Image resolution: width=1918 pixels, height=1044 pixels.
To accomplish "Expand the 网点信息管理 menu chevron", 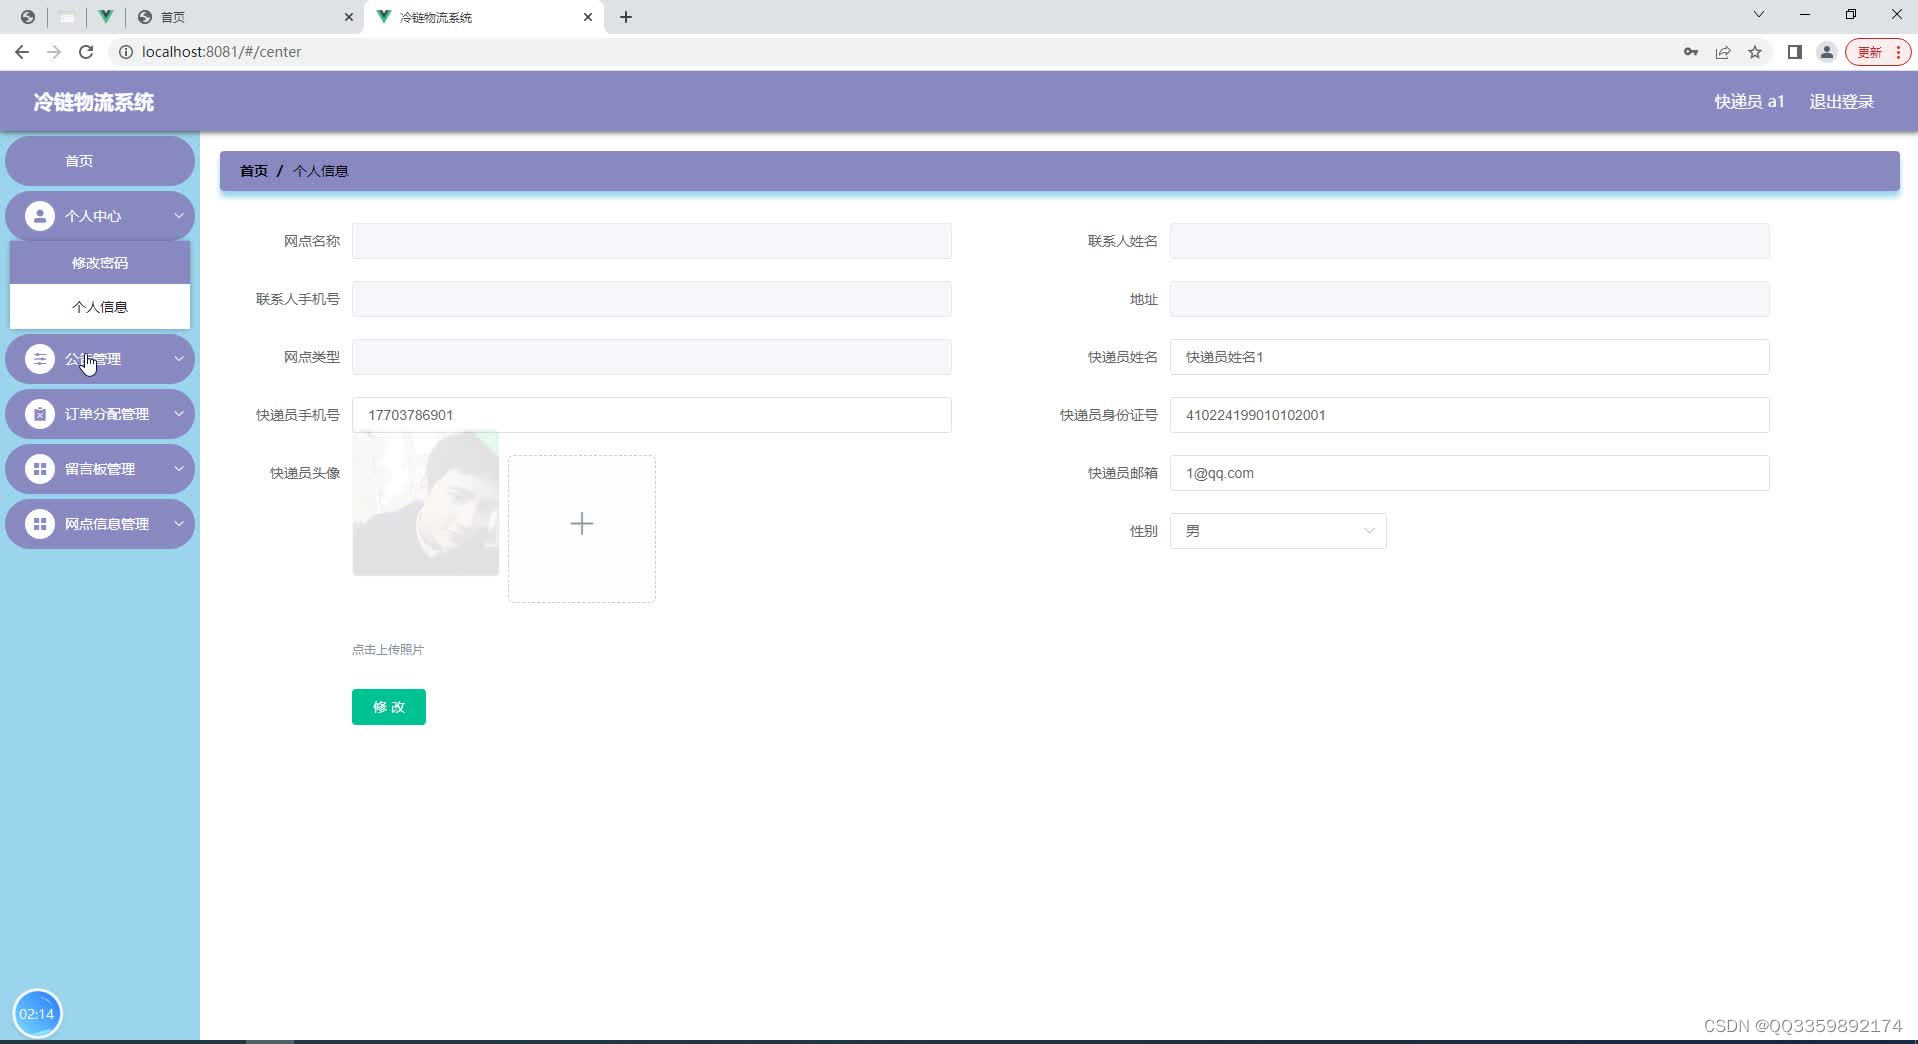I will tap(179, 524).
